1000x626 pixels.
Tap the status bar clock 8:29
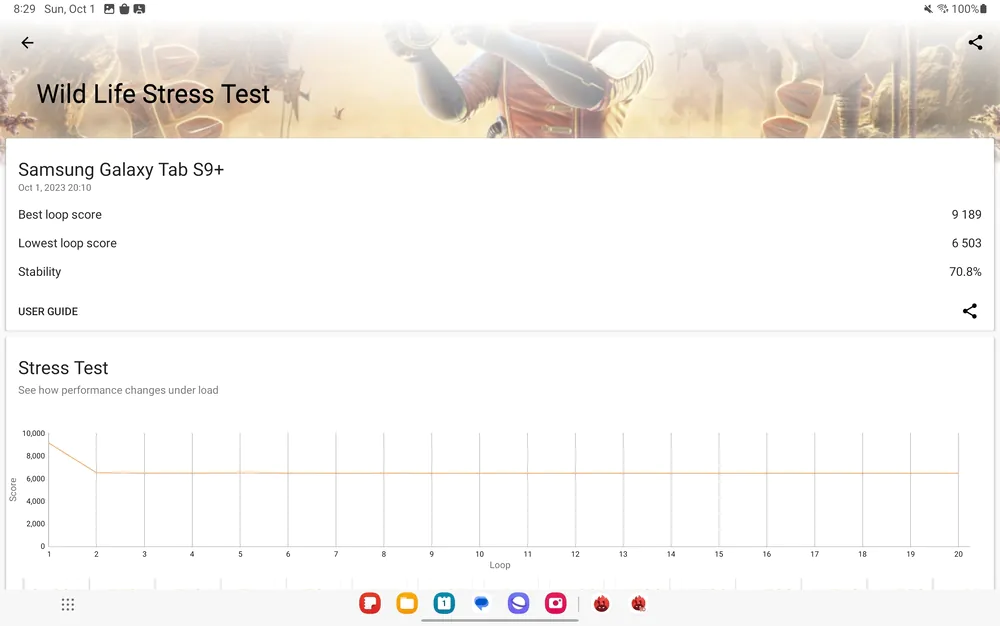(x=24, y=9)
